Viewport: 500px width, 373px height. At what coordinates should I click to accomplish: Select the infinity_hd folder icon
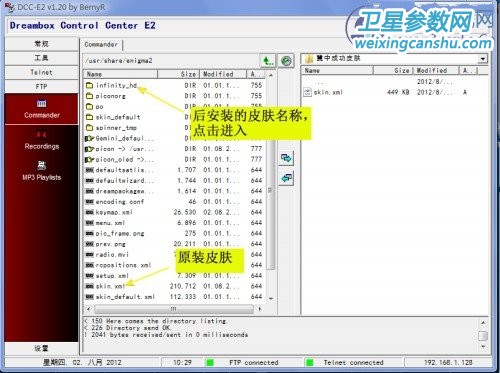[x=89, y=85]
